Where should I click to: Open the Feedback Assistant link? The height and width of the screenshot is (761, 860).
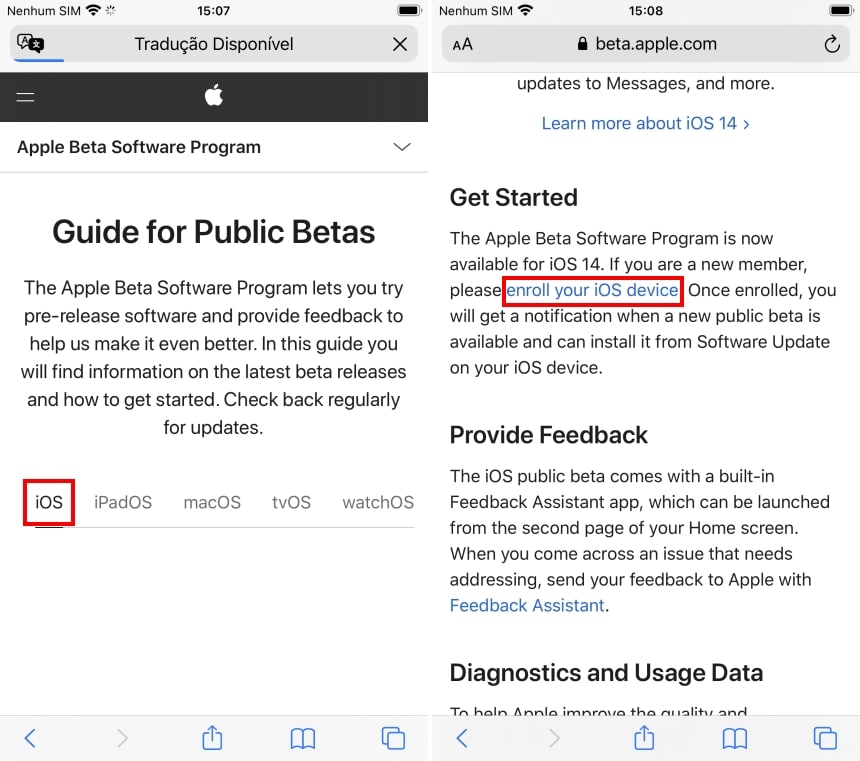coord(527,605)
